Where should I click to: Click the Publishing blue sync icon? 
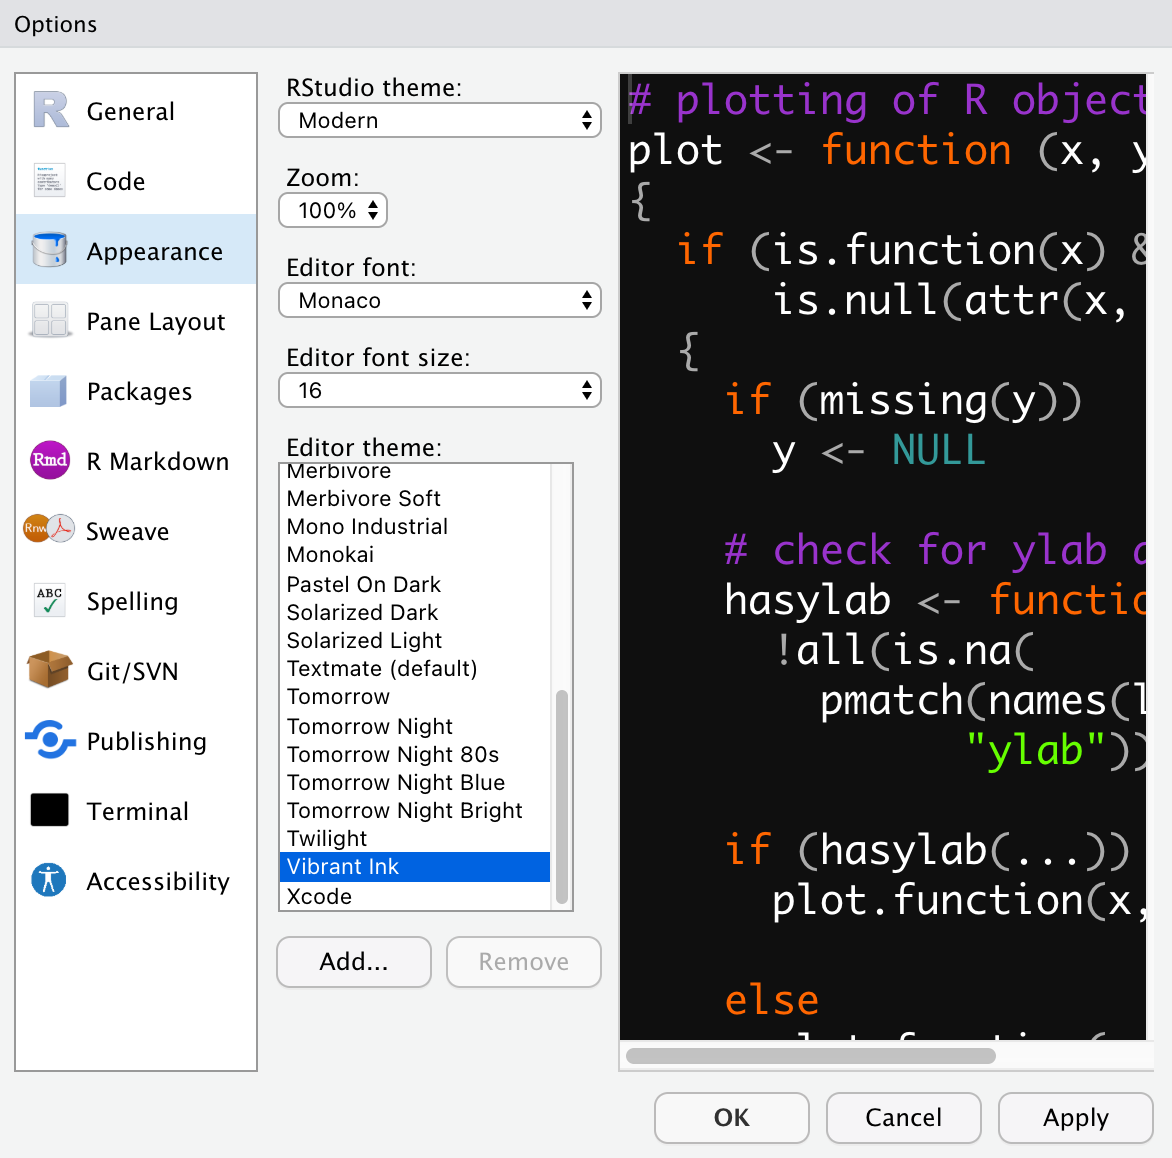click(x=50, y=740)
